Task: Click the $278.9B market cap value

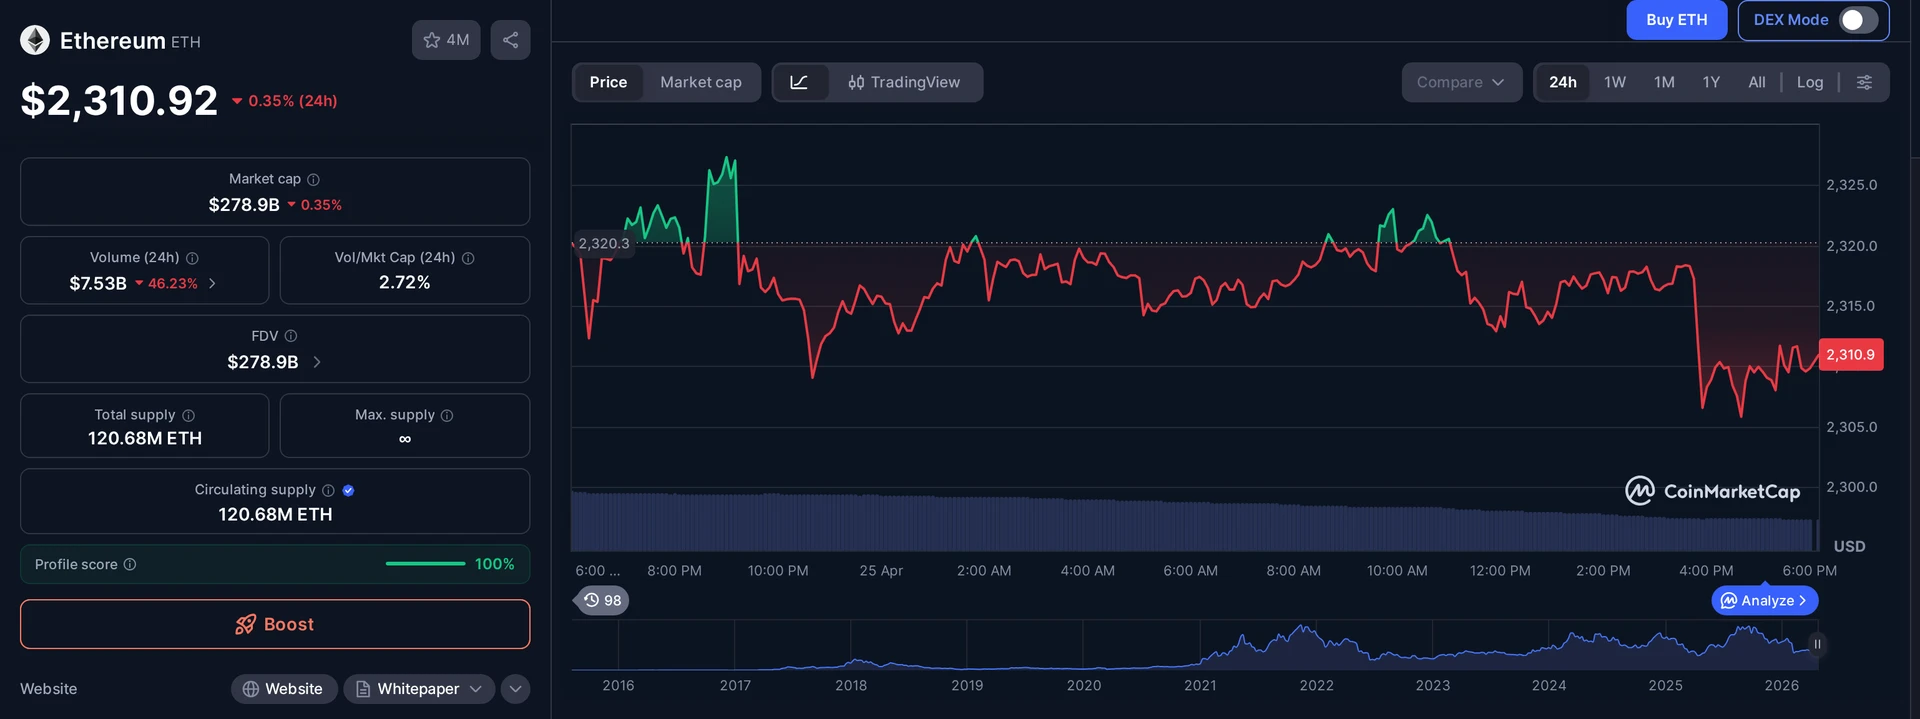Action: (x=244, y=205)
